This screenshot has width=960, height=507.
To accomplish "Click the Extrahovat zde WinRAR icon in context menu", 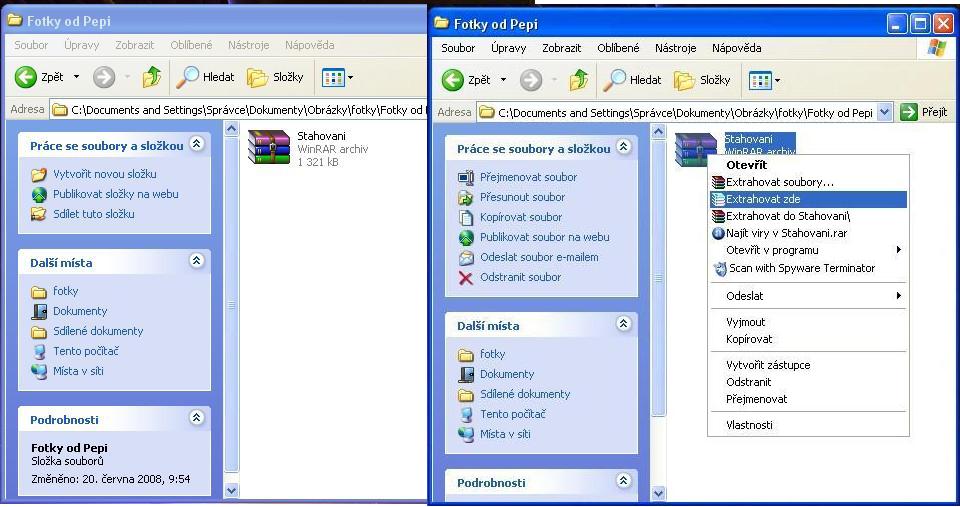I will pyautogui.click(x=718, y=200).
